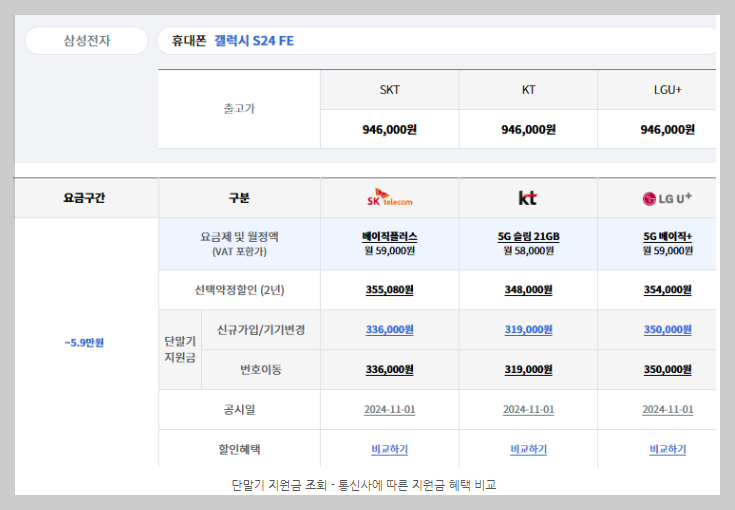Viewport: 735px width, 510px height.
Task: Click the 선택약정할인 (2년) label
Action: pos(239,290)
